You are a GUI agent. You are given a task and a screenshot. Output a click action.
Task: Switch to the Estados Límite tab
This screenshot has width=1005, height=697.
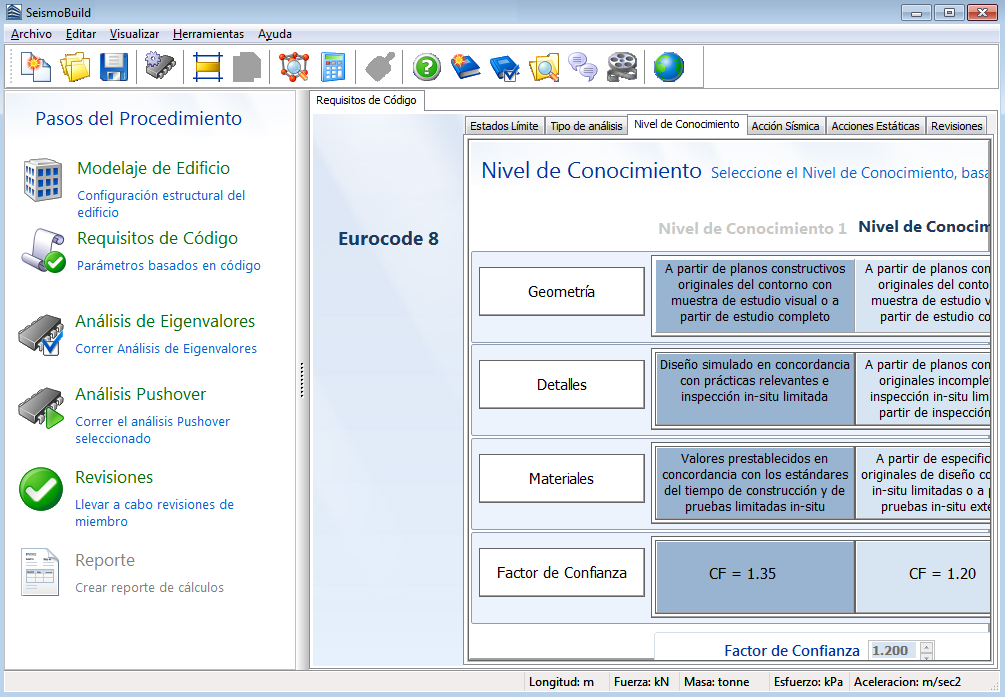pyautogui.click(x=504, y=126)
